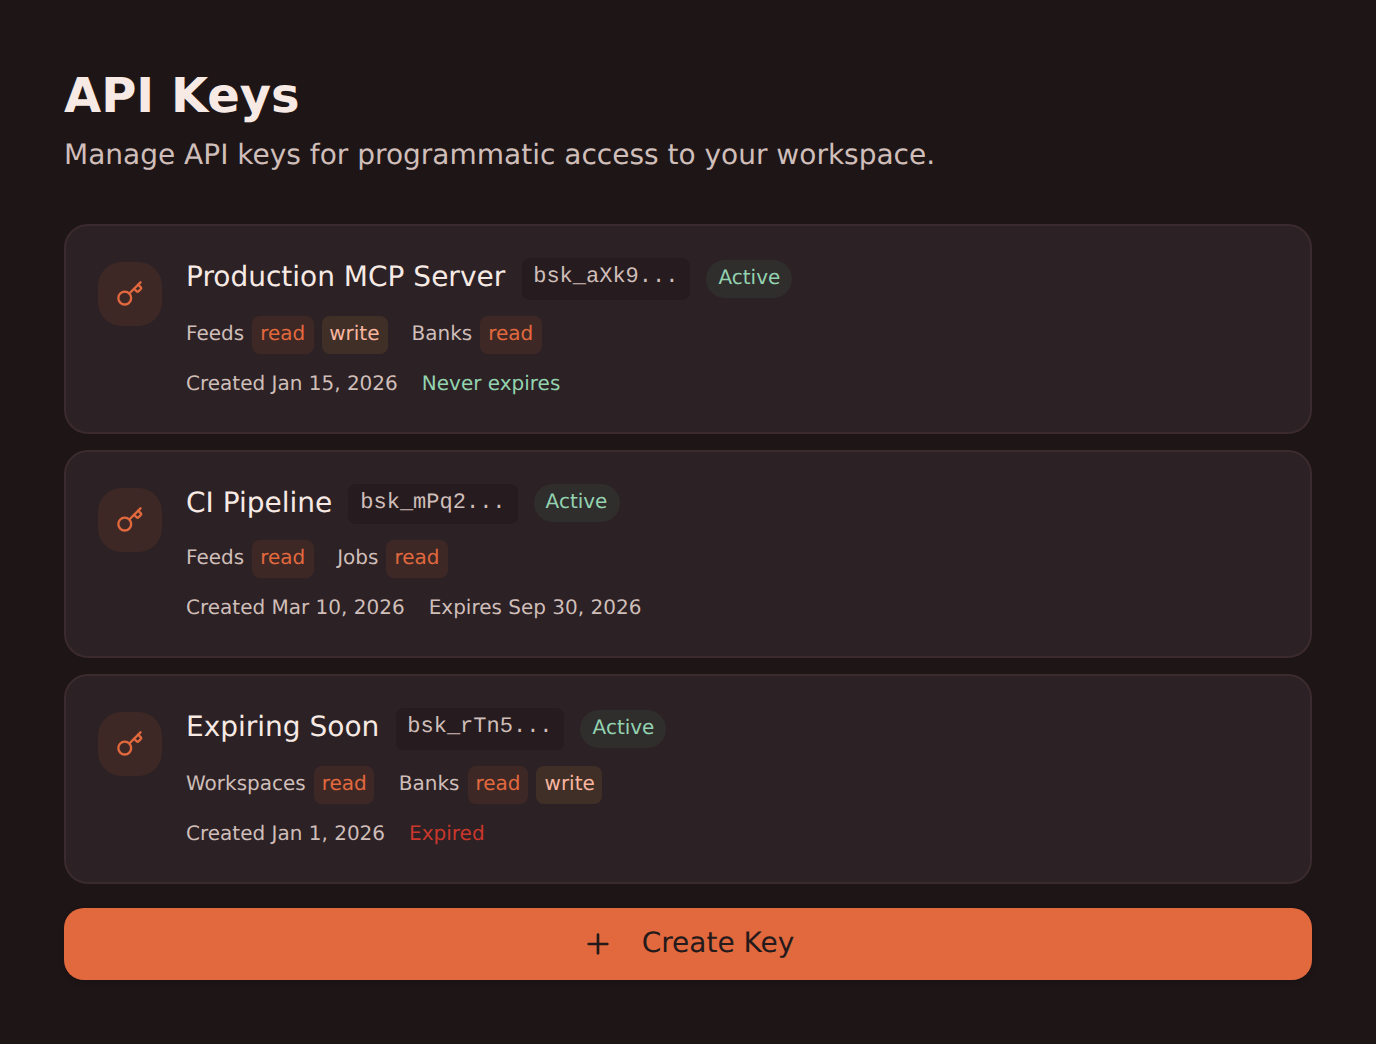Click Banks write scope on Expiring Soon

pos(570,784)
